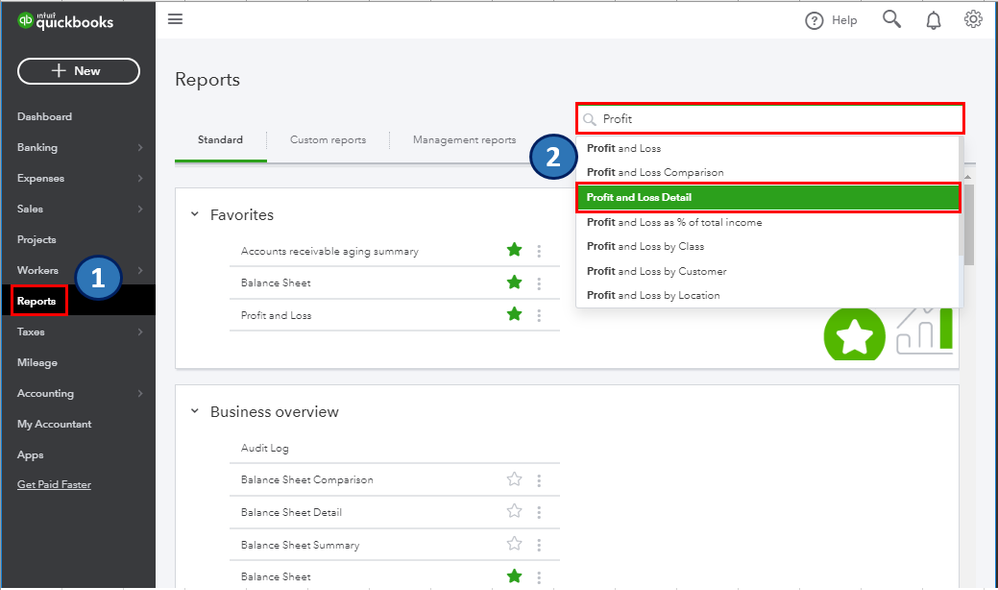
Task: Select Profit and Loss Detail from results
Action: click(x=767, y=197)
